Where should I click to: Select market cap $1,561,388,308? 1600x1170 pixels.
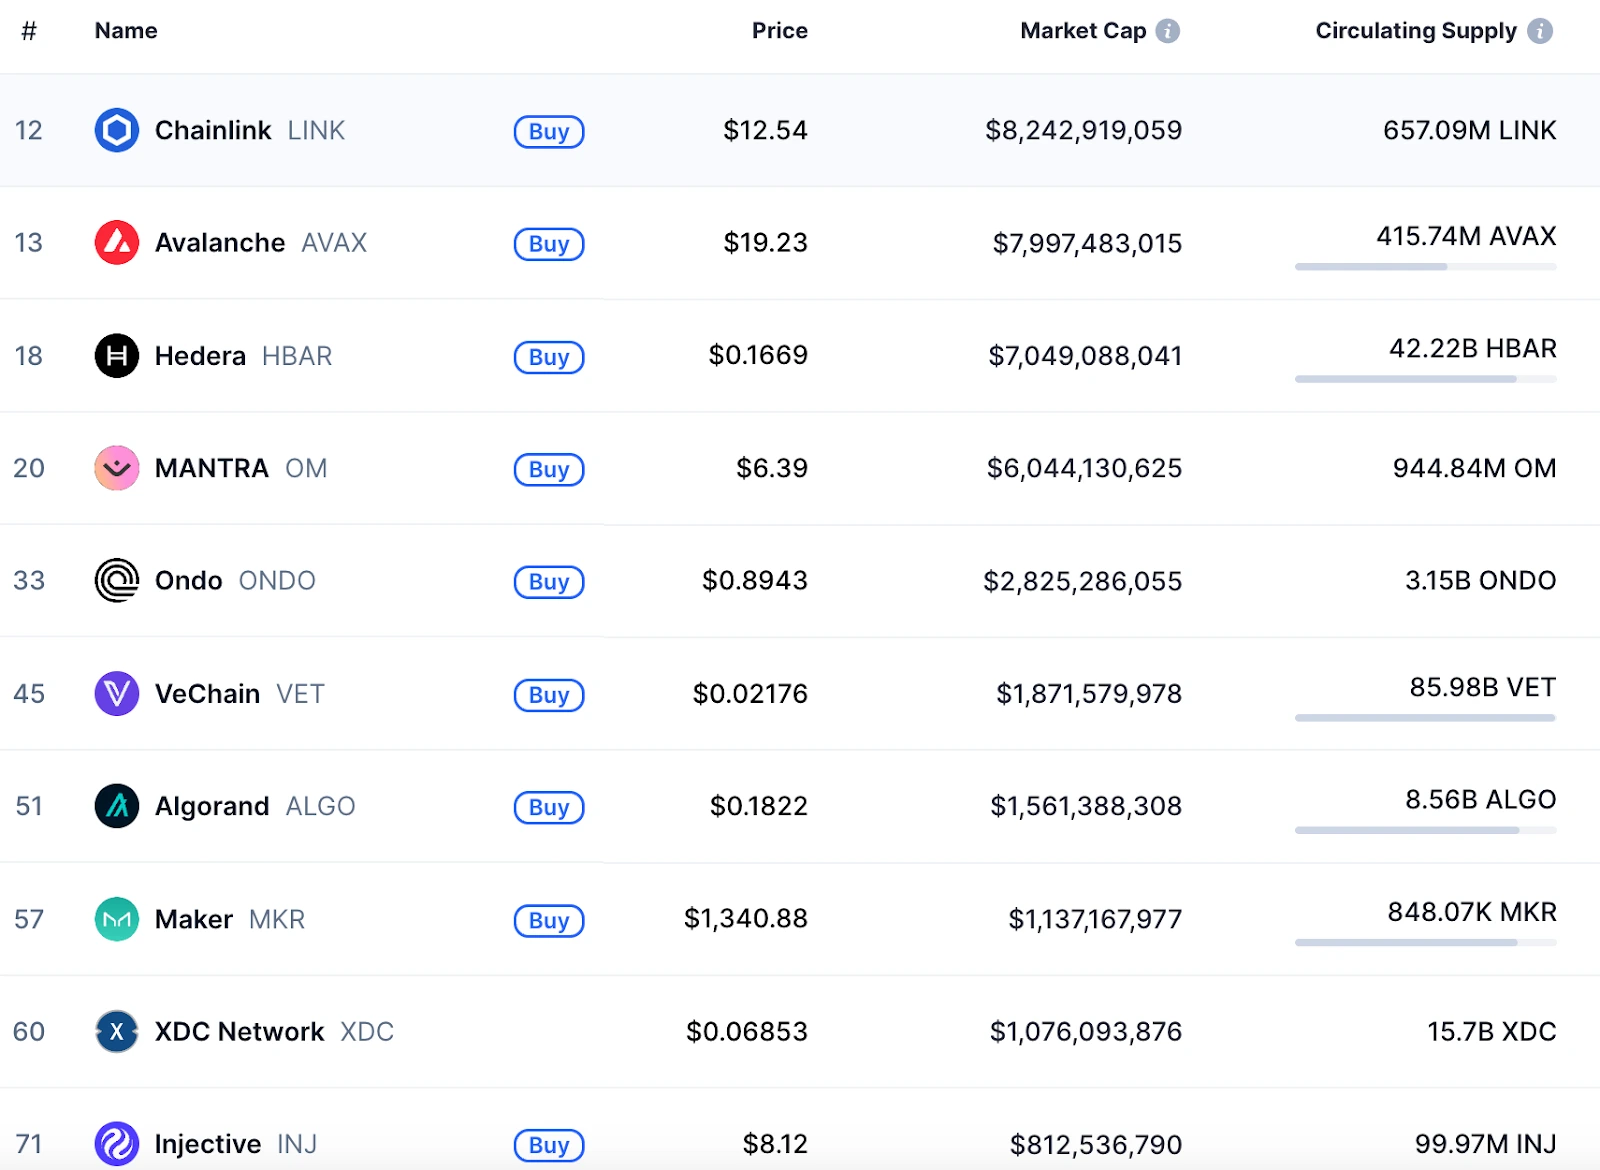(x=1086, y=806)
